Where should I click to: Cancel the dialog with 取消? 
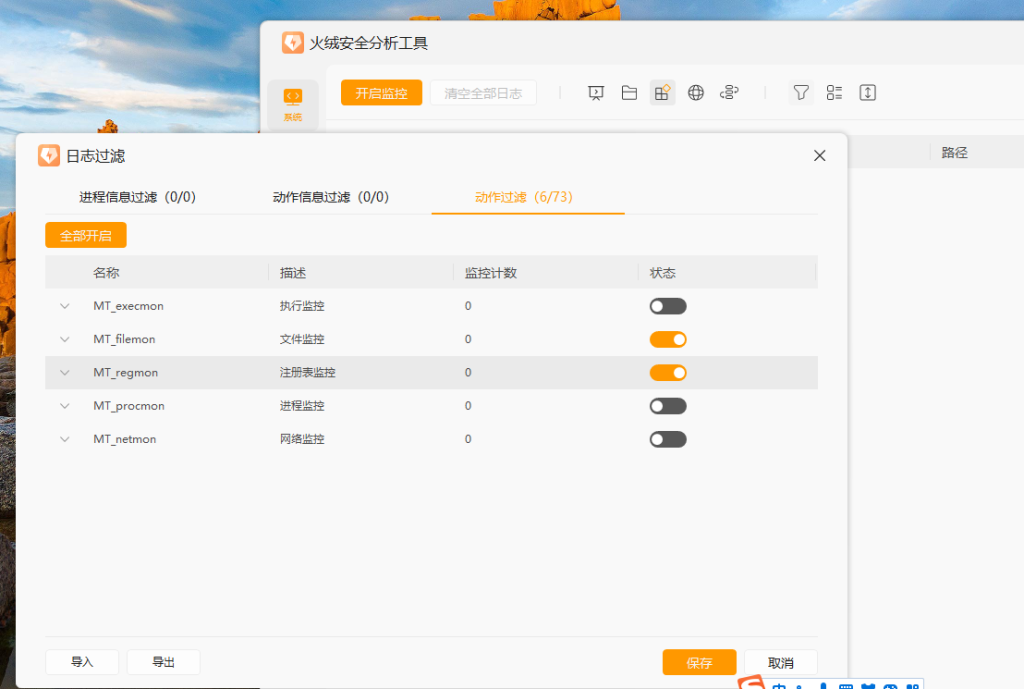pos(781,662)
